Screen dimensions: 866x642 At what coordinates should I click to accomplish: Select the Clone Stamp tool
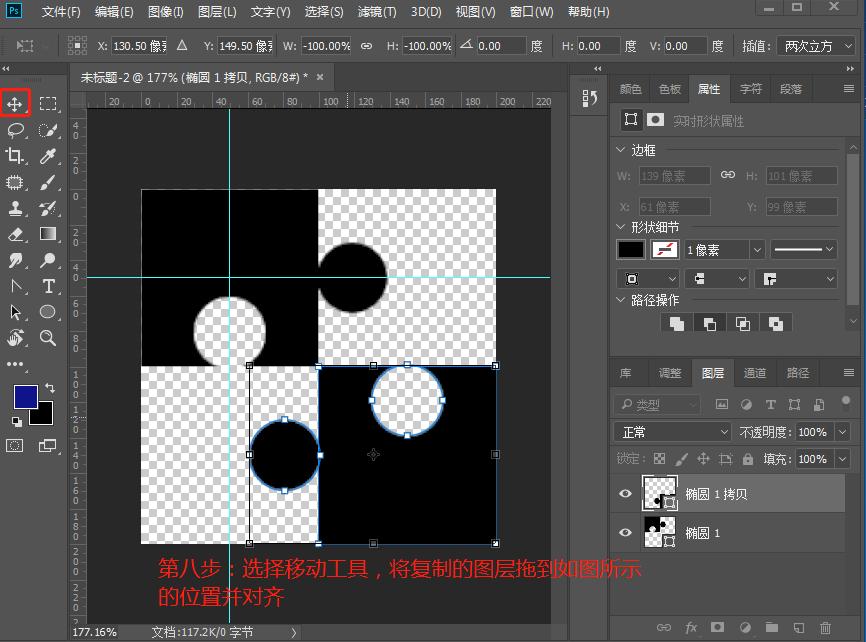[x=16, y=208]
